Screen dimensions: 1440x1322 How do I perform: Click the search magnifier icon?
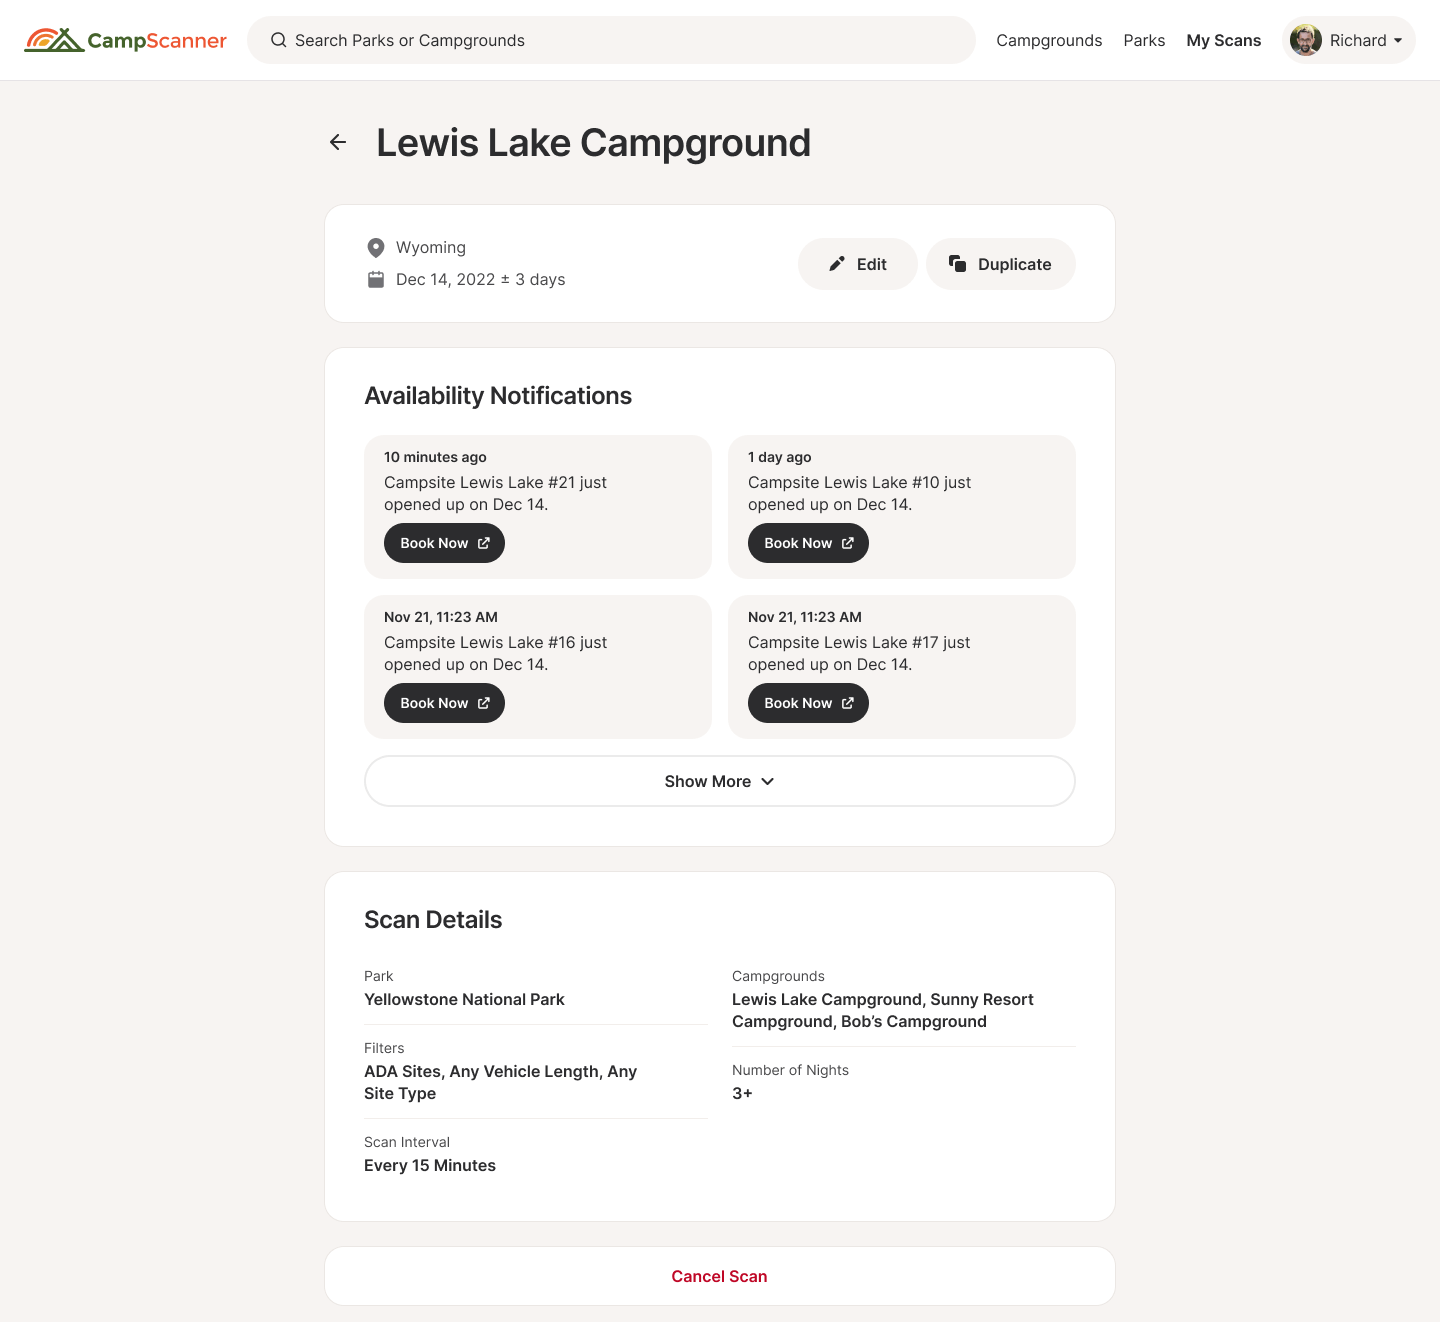279,40
